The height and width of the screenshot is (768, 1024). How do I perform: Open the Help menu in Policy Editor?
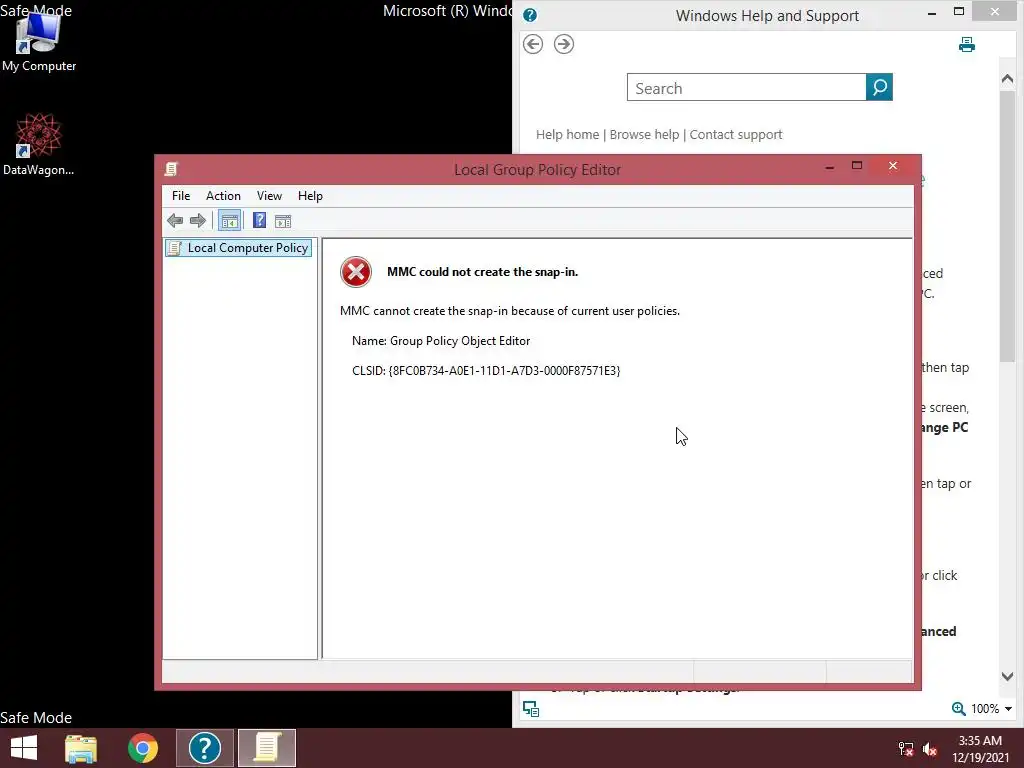[310, 196]
